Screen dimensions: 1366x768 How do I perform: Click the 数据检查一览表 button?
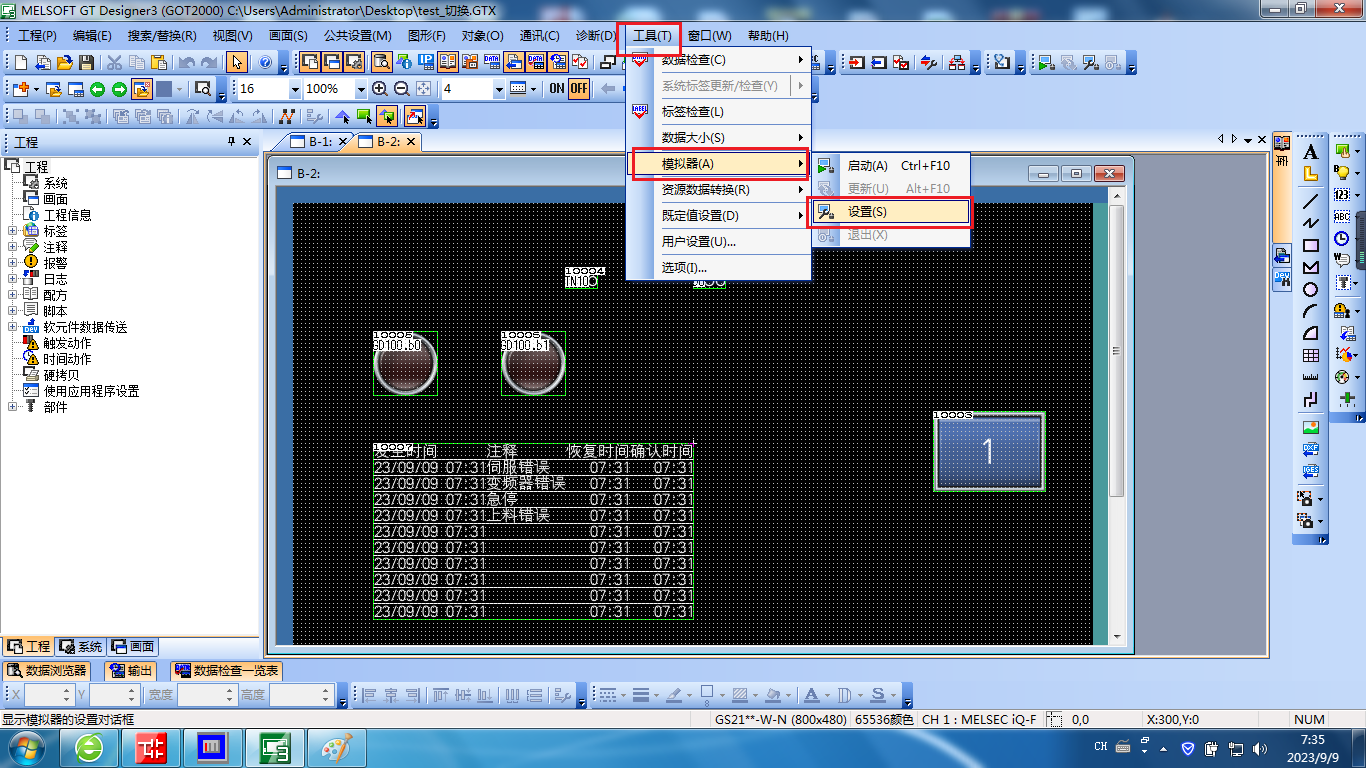pos(228,671)
